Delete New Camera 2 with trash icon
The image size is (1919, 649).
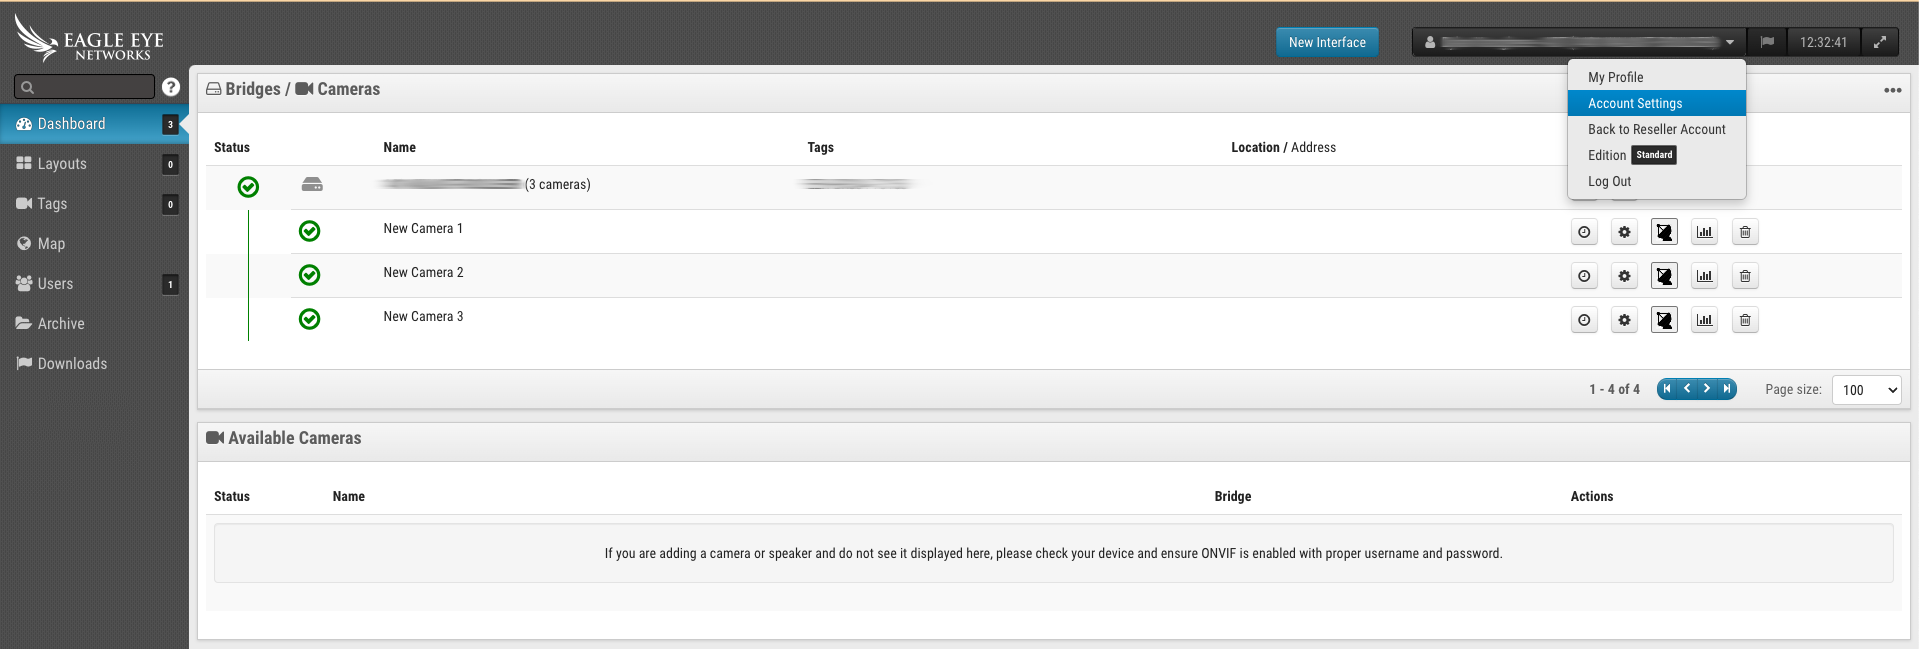1745,276
